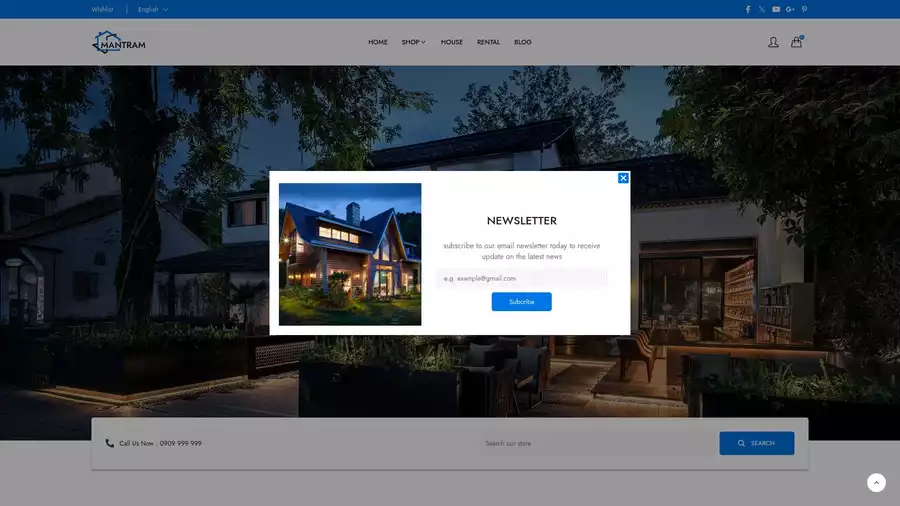The image size is (900, 506).
Task: Click the phone icon beside Call Us Now
Action: (x=110, y=443)
